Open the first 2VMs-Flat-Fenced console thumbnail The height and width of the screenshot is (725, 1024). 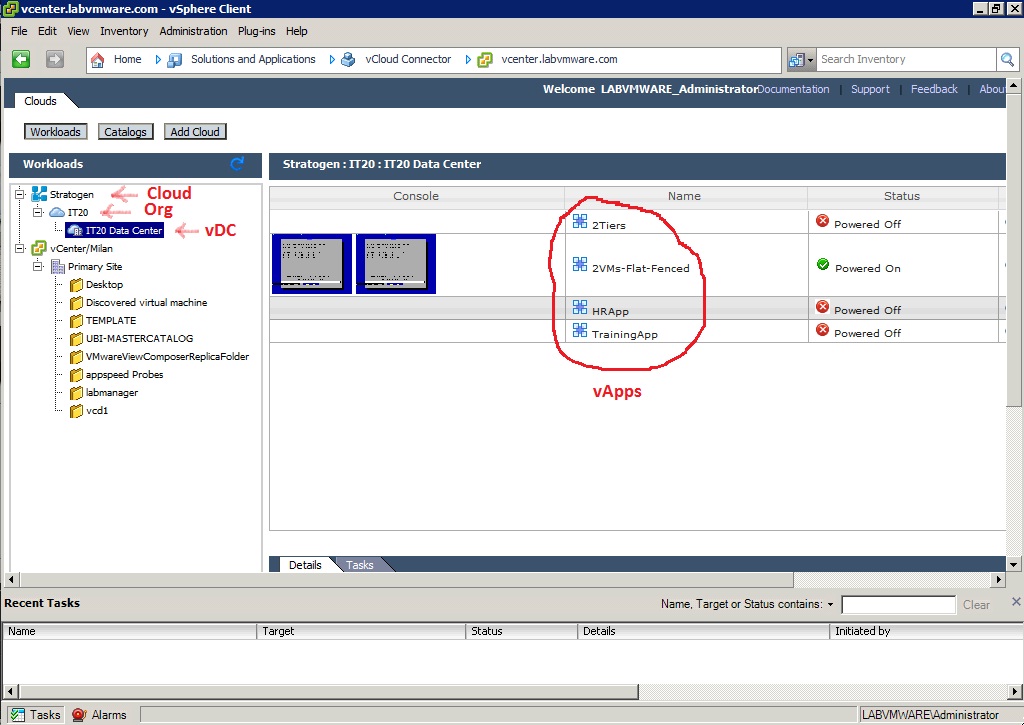(312, 264)
